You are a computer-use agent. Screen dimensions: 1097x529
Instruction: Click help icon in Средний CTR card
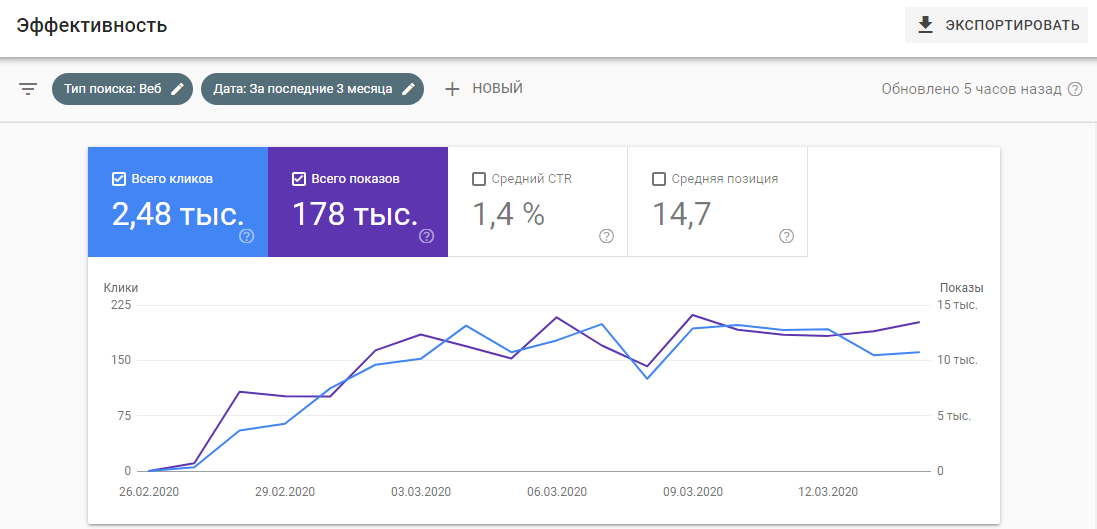[606, 236]
